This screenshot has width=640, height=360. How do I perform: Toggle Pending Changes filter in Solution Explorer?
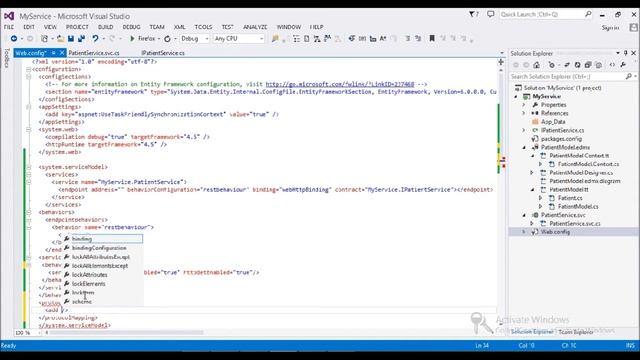coord(552,65)
